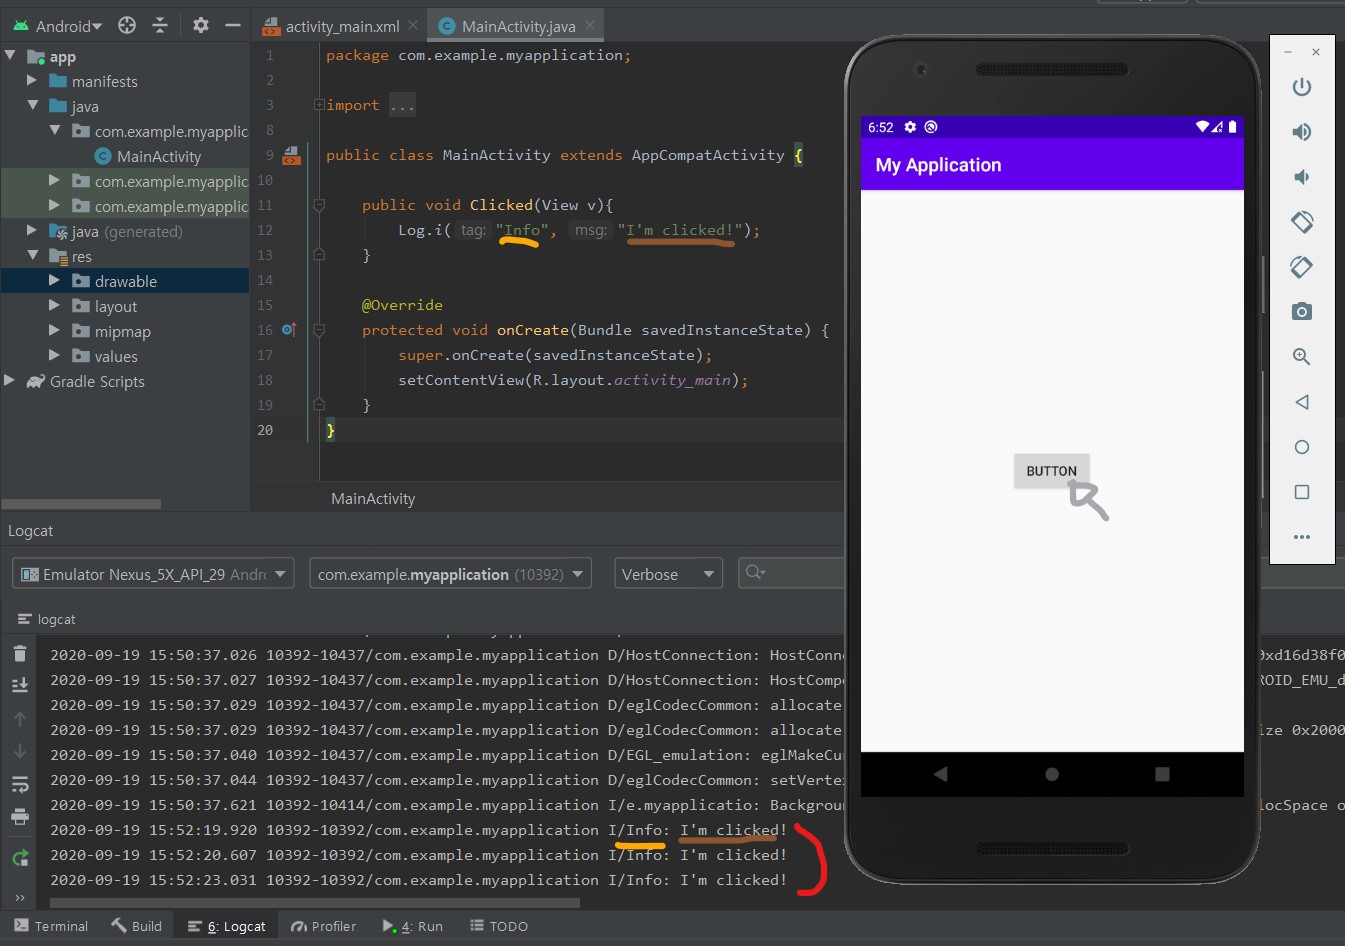This screenshot has width=1345, height=946.
Task: Open the Run tool window
Action: tap(412, 926)
